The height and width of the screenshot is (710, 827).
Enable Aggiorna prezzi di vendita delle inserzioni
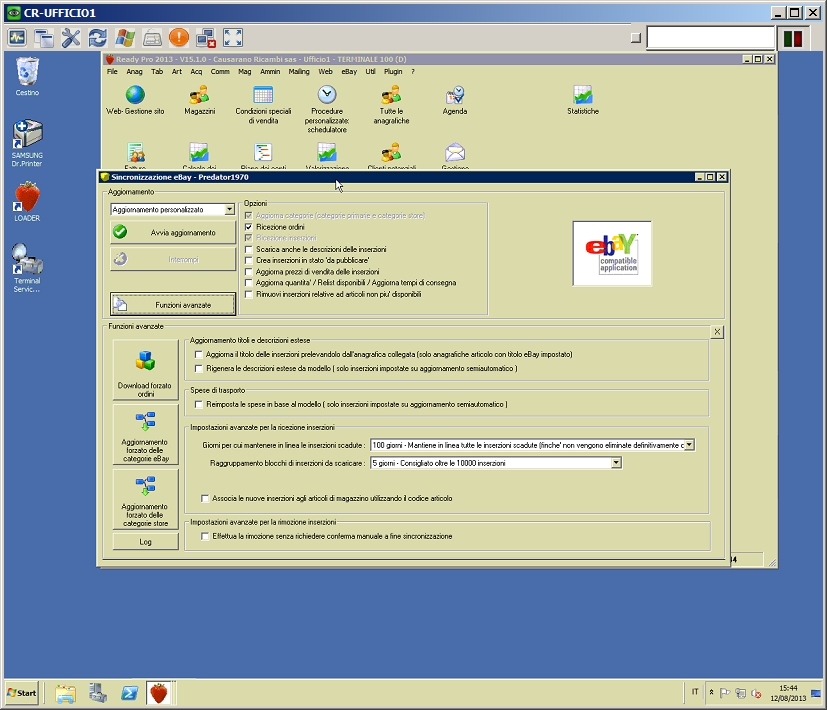click(x=248, y=272)
